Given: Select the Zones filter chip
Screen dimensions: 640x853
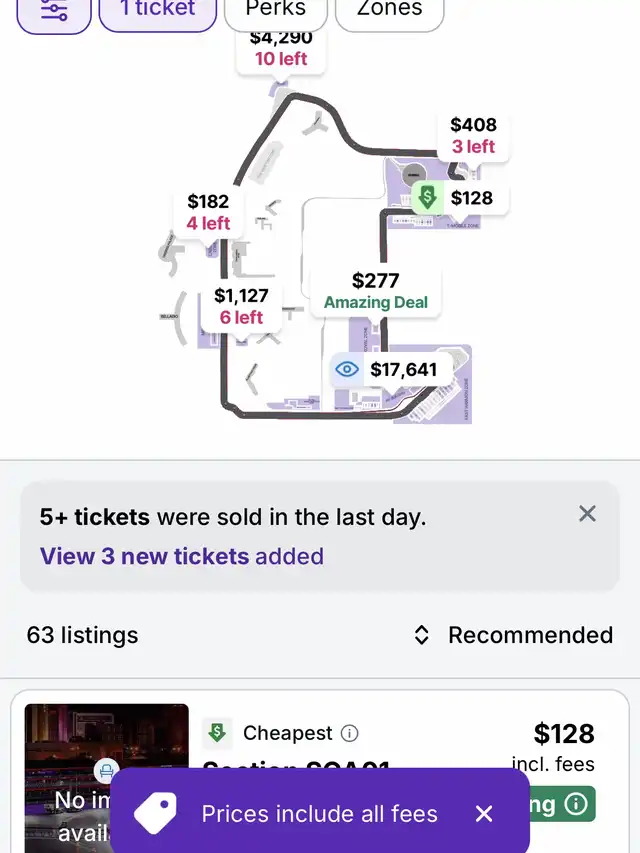Looking at the screenshot, I should pyautogui.click(x=390, y=11).
